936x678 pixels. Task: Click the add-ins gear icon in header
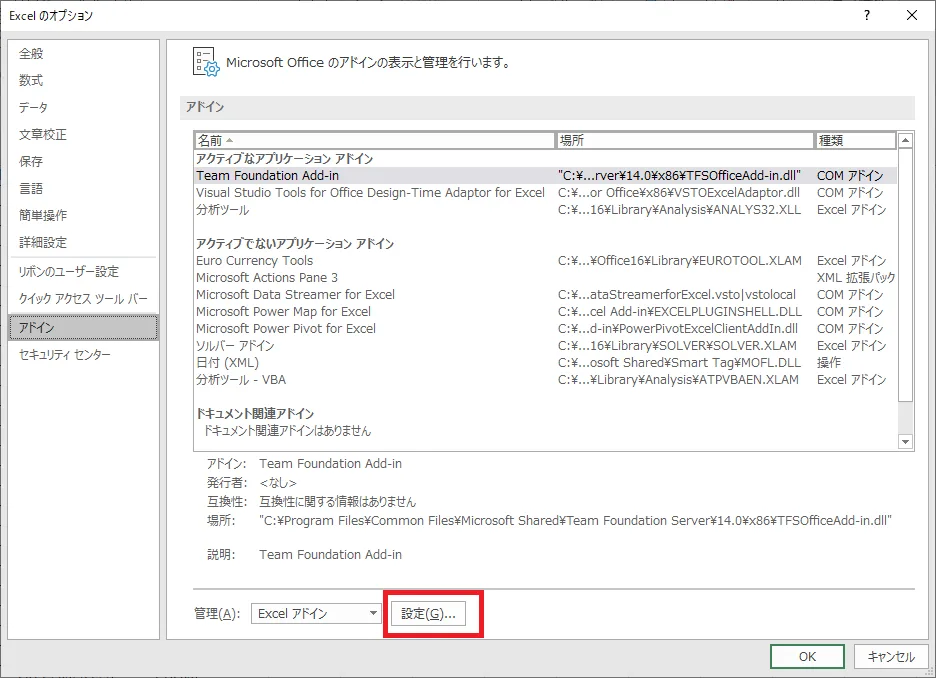click(205, 62)
